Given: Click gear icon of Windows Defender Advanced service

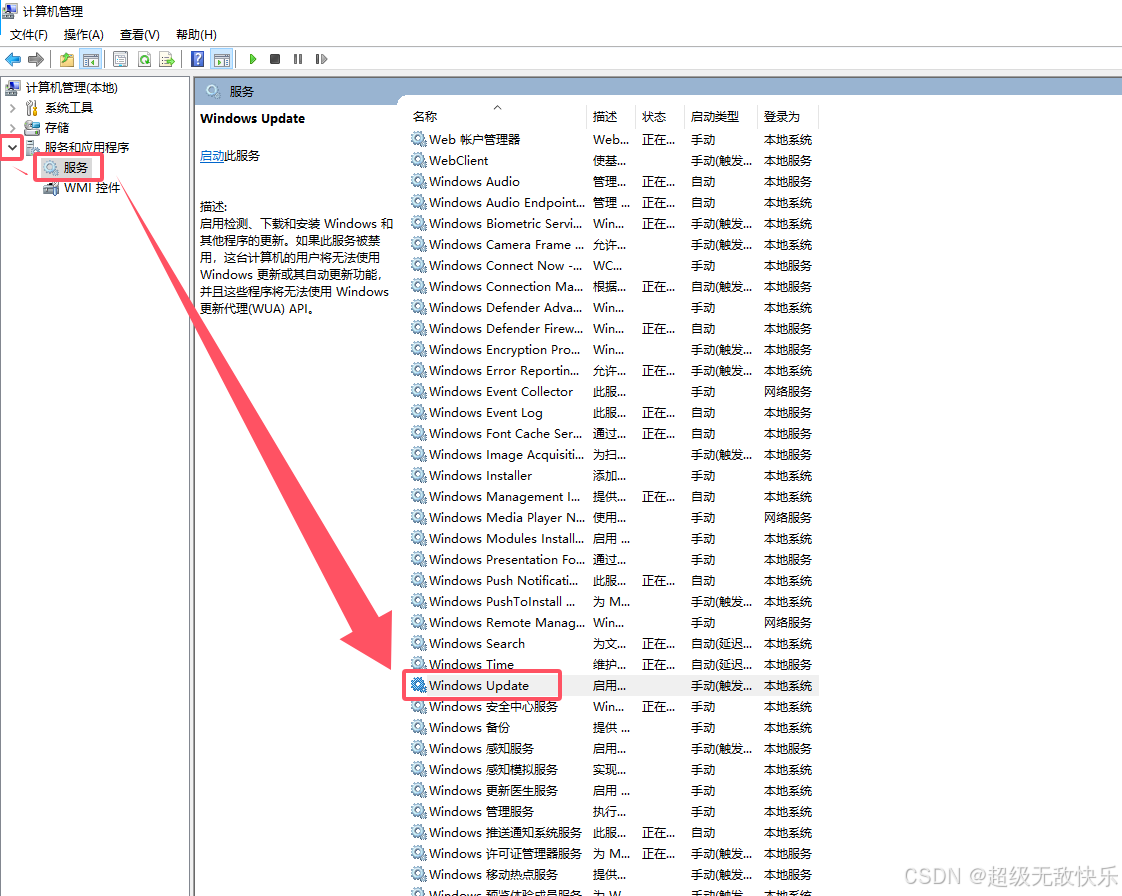Looking at the screenshot, I should (x=419, y=307).
